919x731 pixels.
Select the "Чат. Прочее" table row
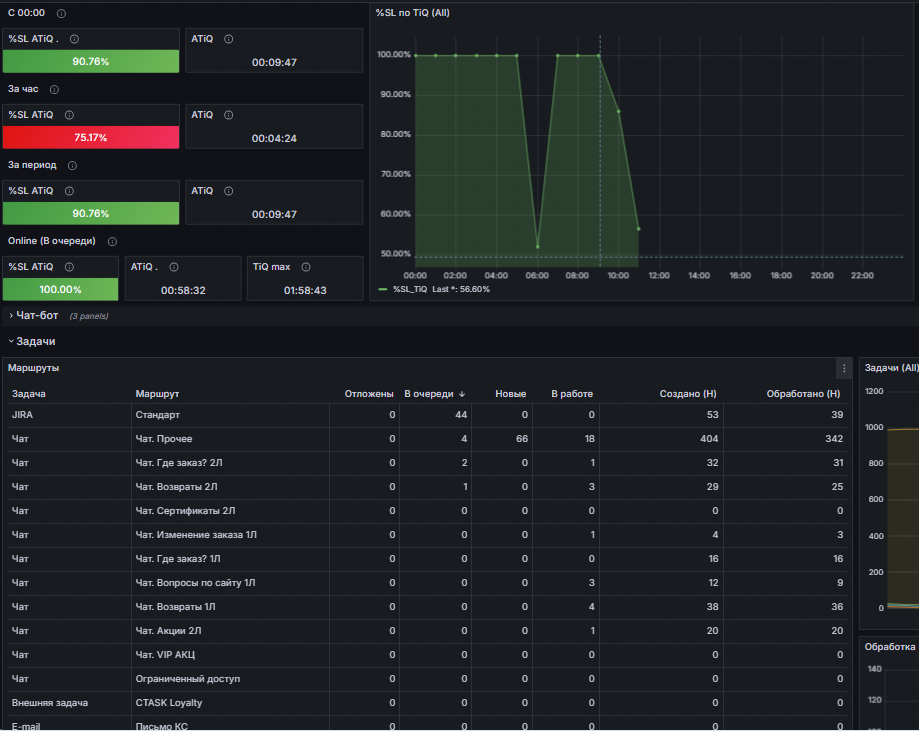click(427, 438)
